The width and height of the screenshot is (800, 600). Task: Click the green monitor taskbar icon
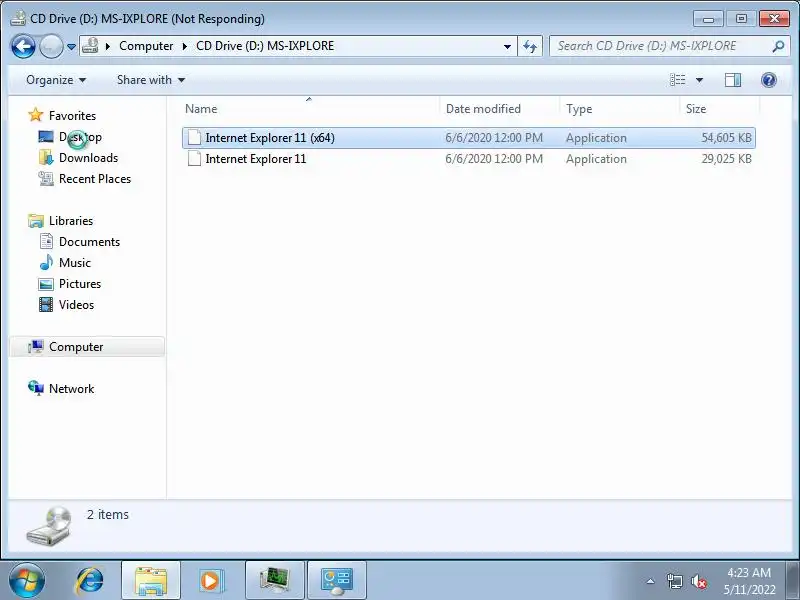274,581
